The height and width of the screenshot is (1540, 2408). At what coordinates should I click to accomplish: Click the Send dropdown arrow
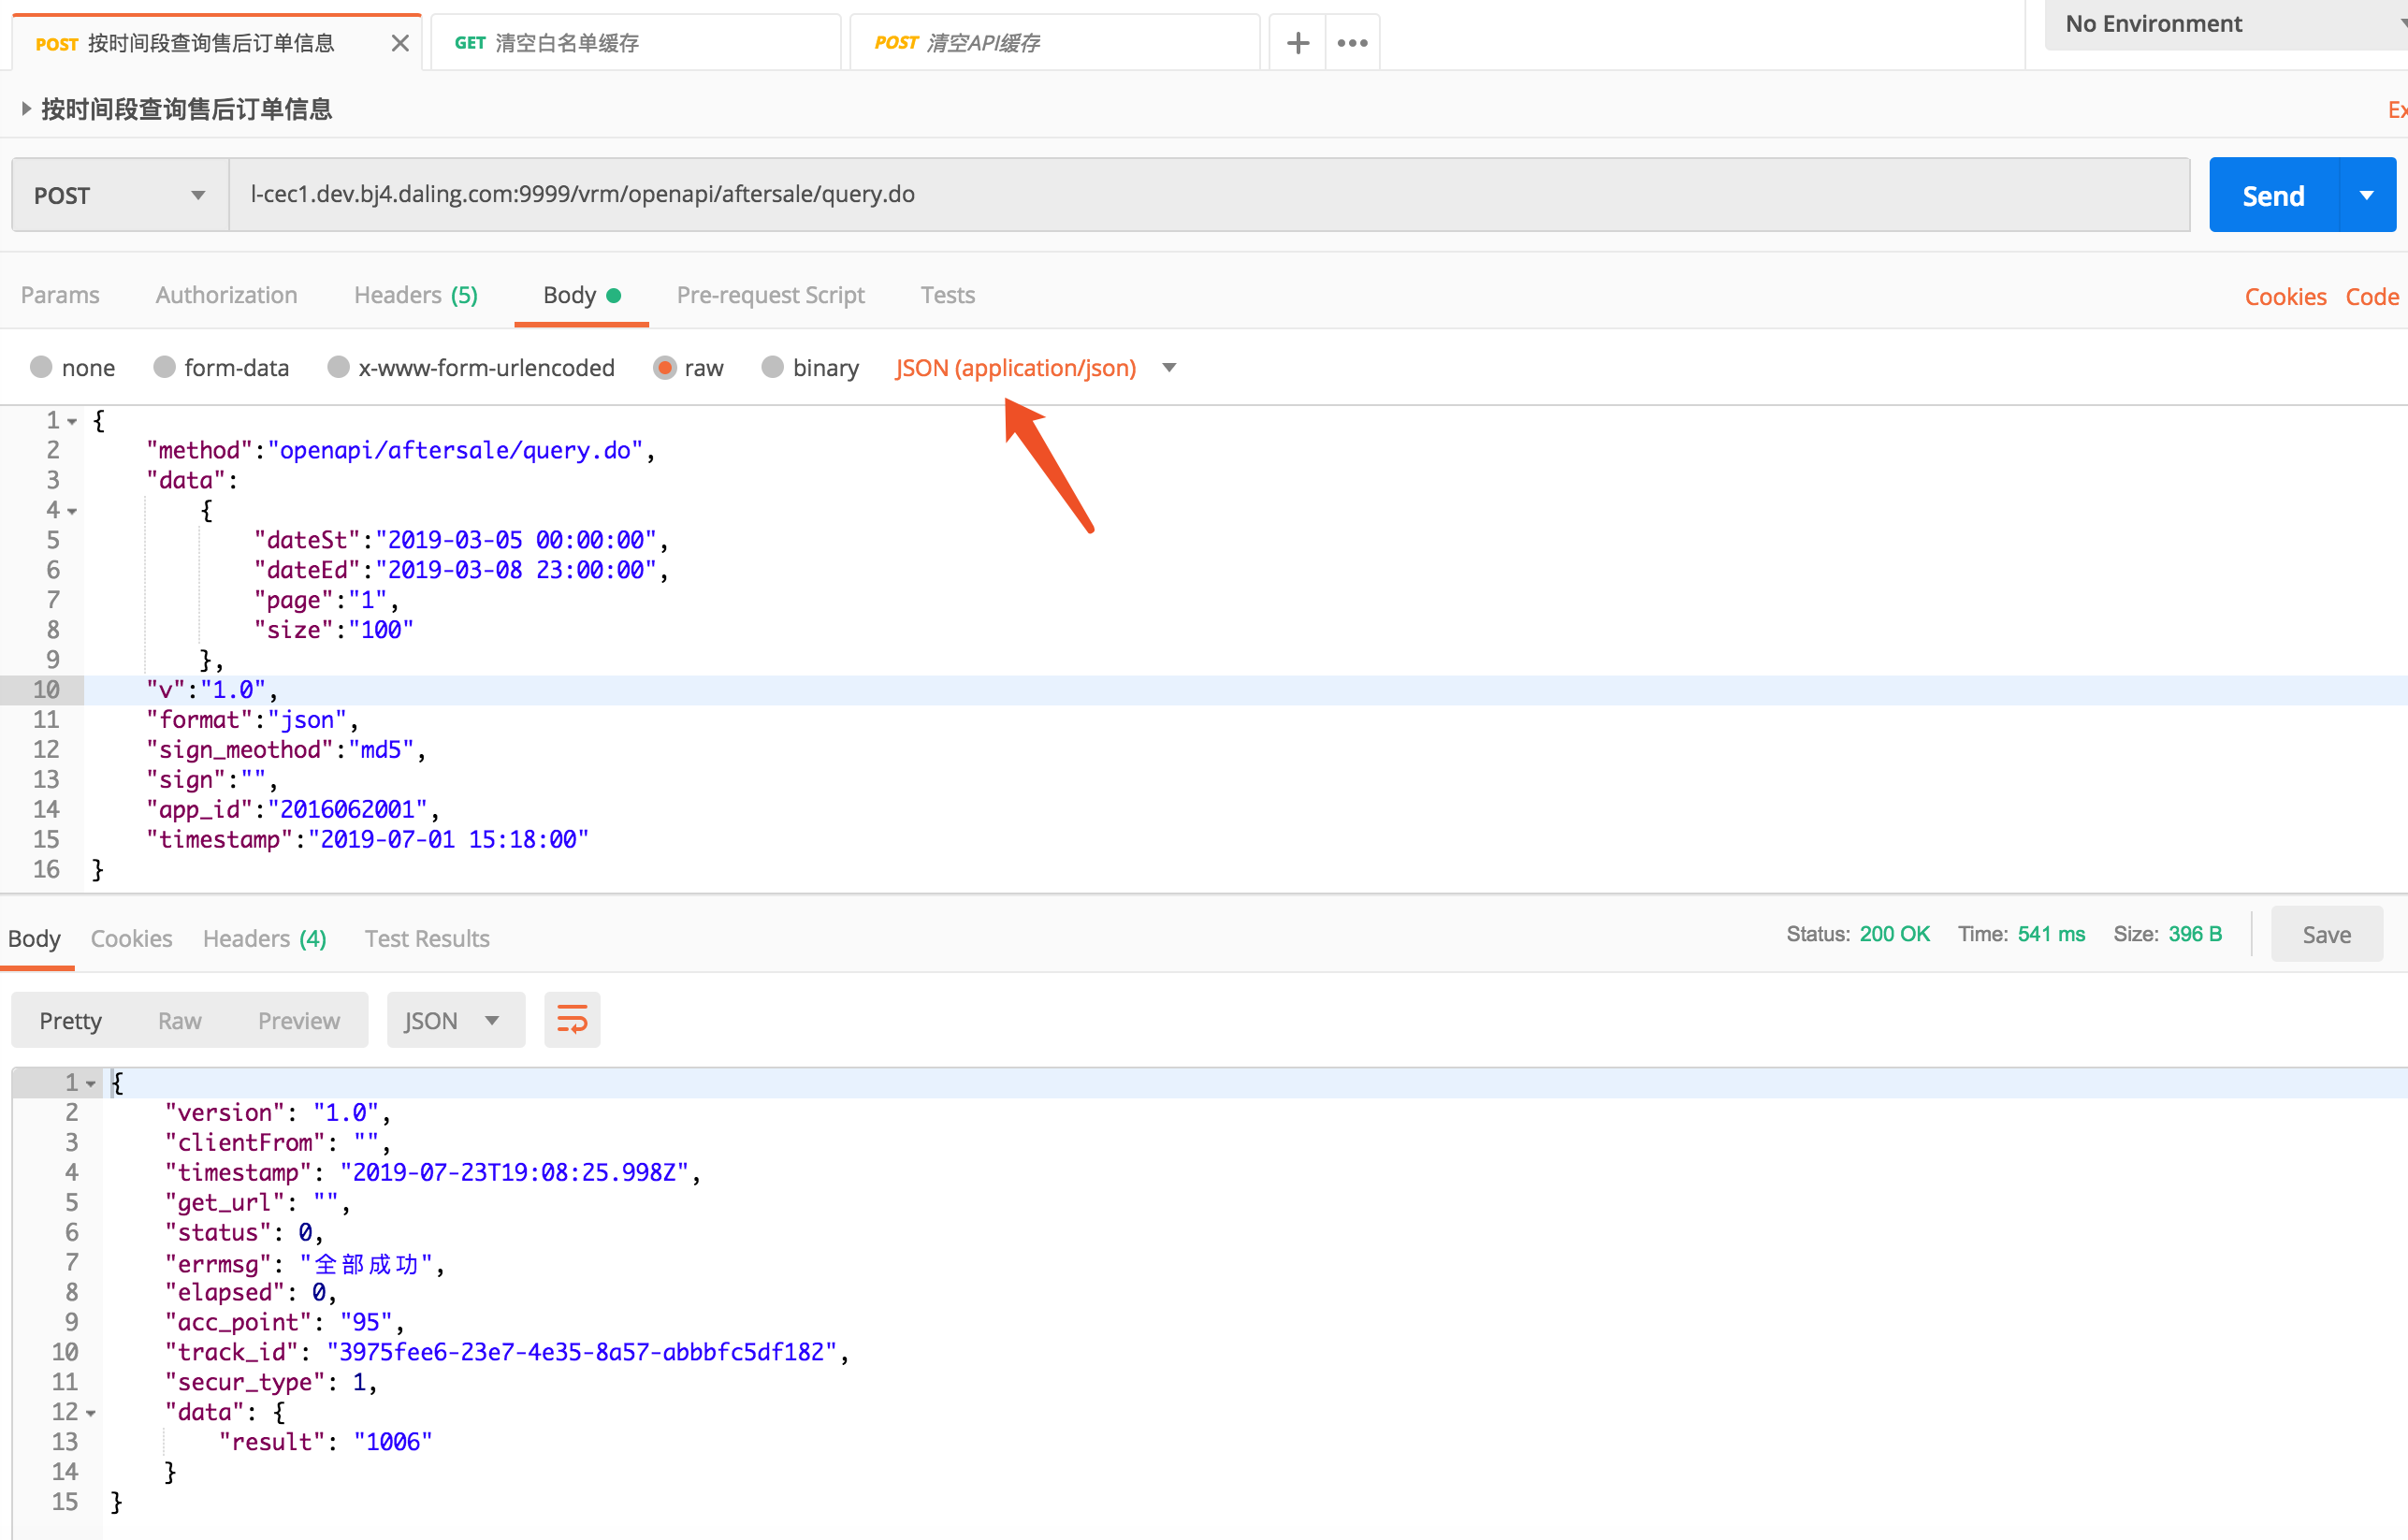[2366, 195]
